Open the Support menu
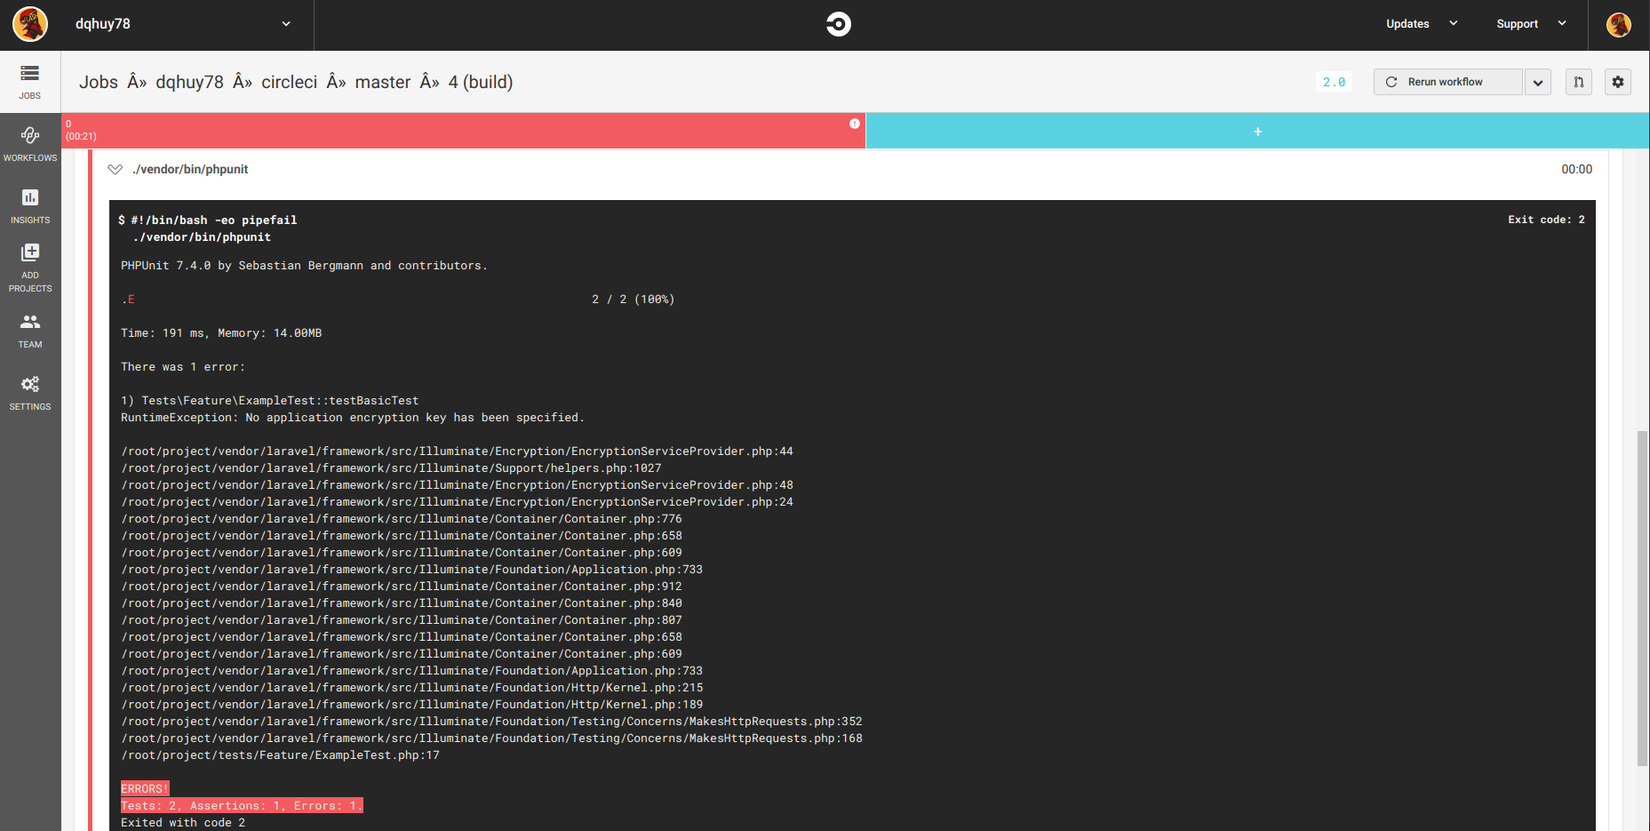 1530,24
